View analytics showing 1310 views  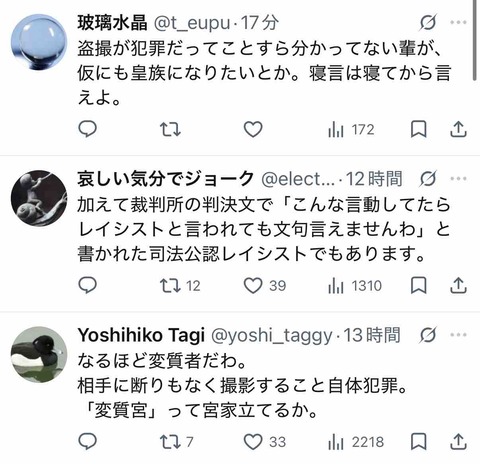(355, 286)
